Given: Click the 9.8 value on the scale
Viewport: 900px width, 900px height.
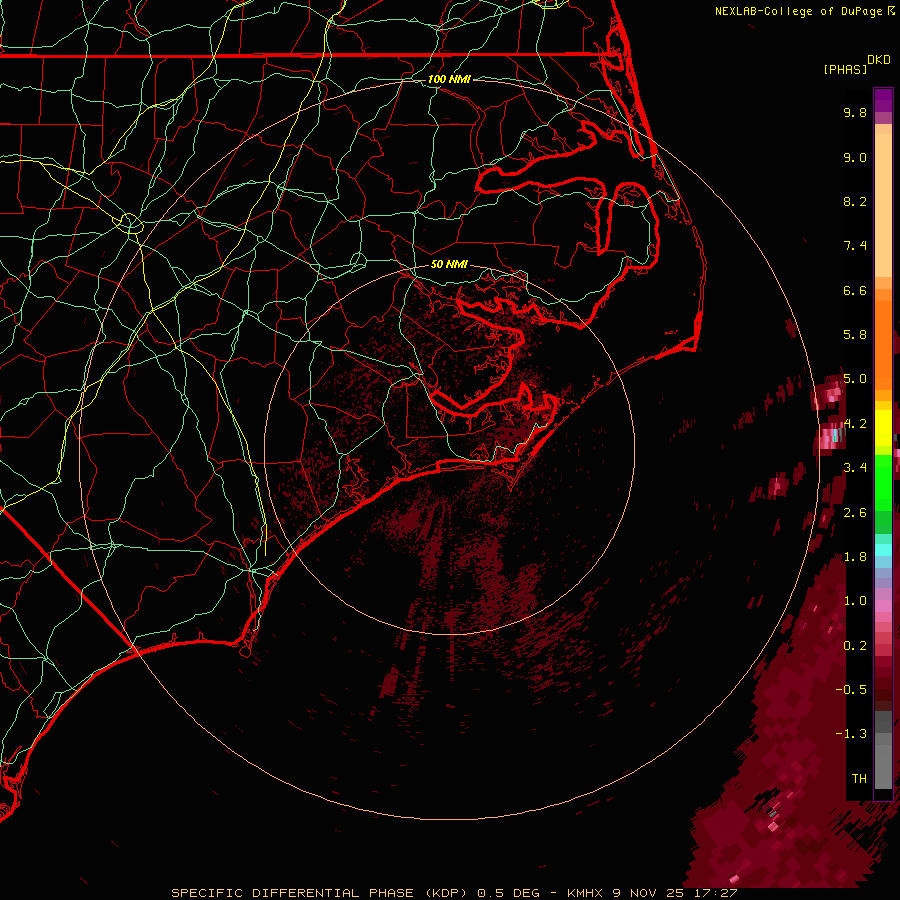Looking at the screenshot, I should 855,112.
